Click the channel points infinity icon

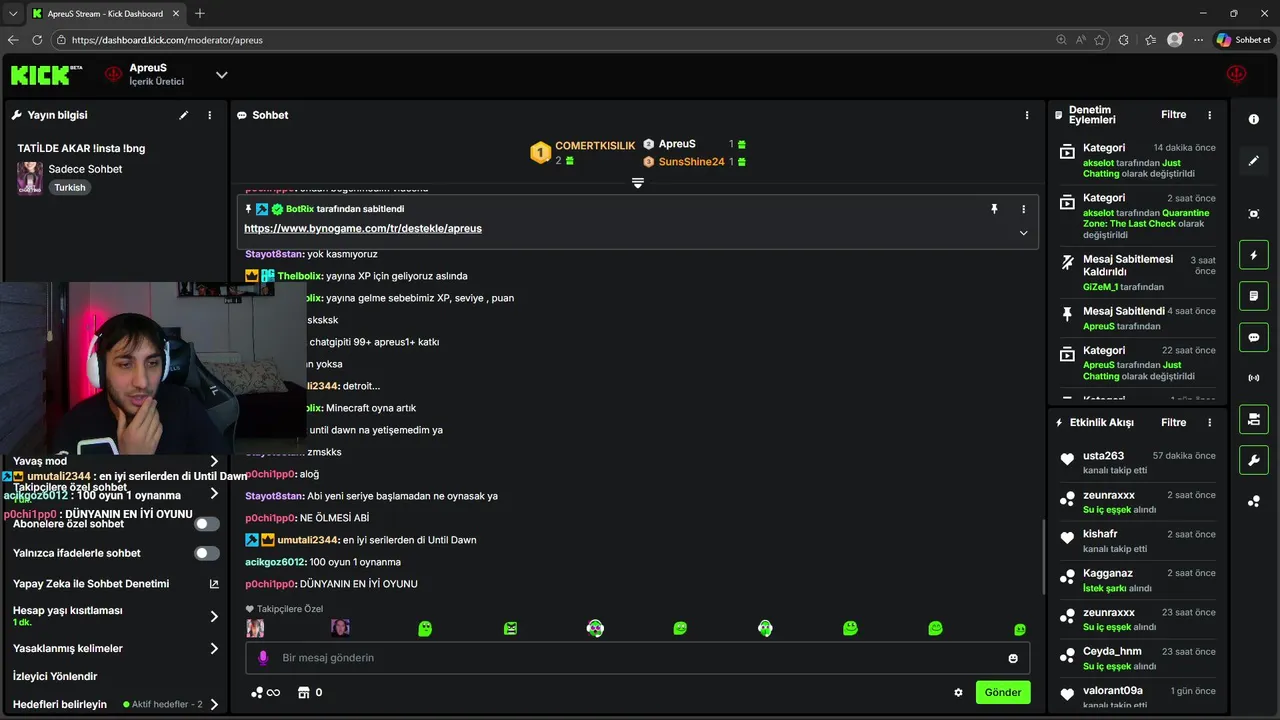[266, 692]
